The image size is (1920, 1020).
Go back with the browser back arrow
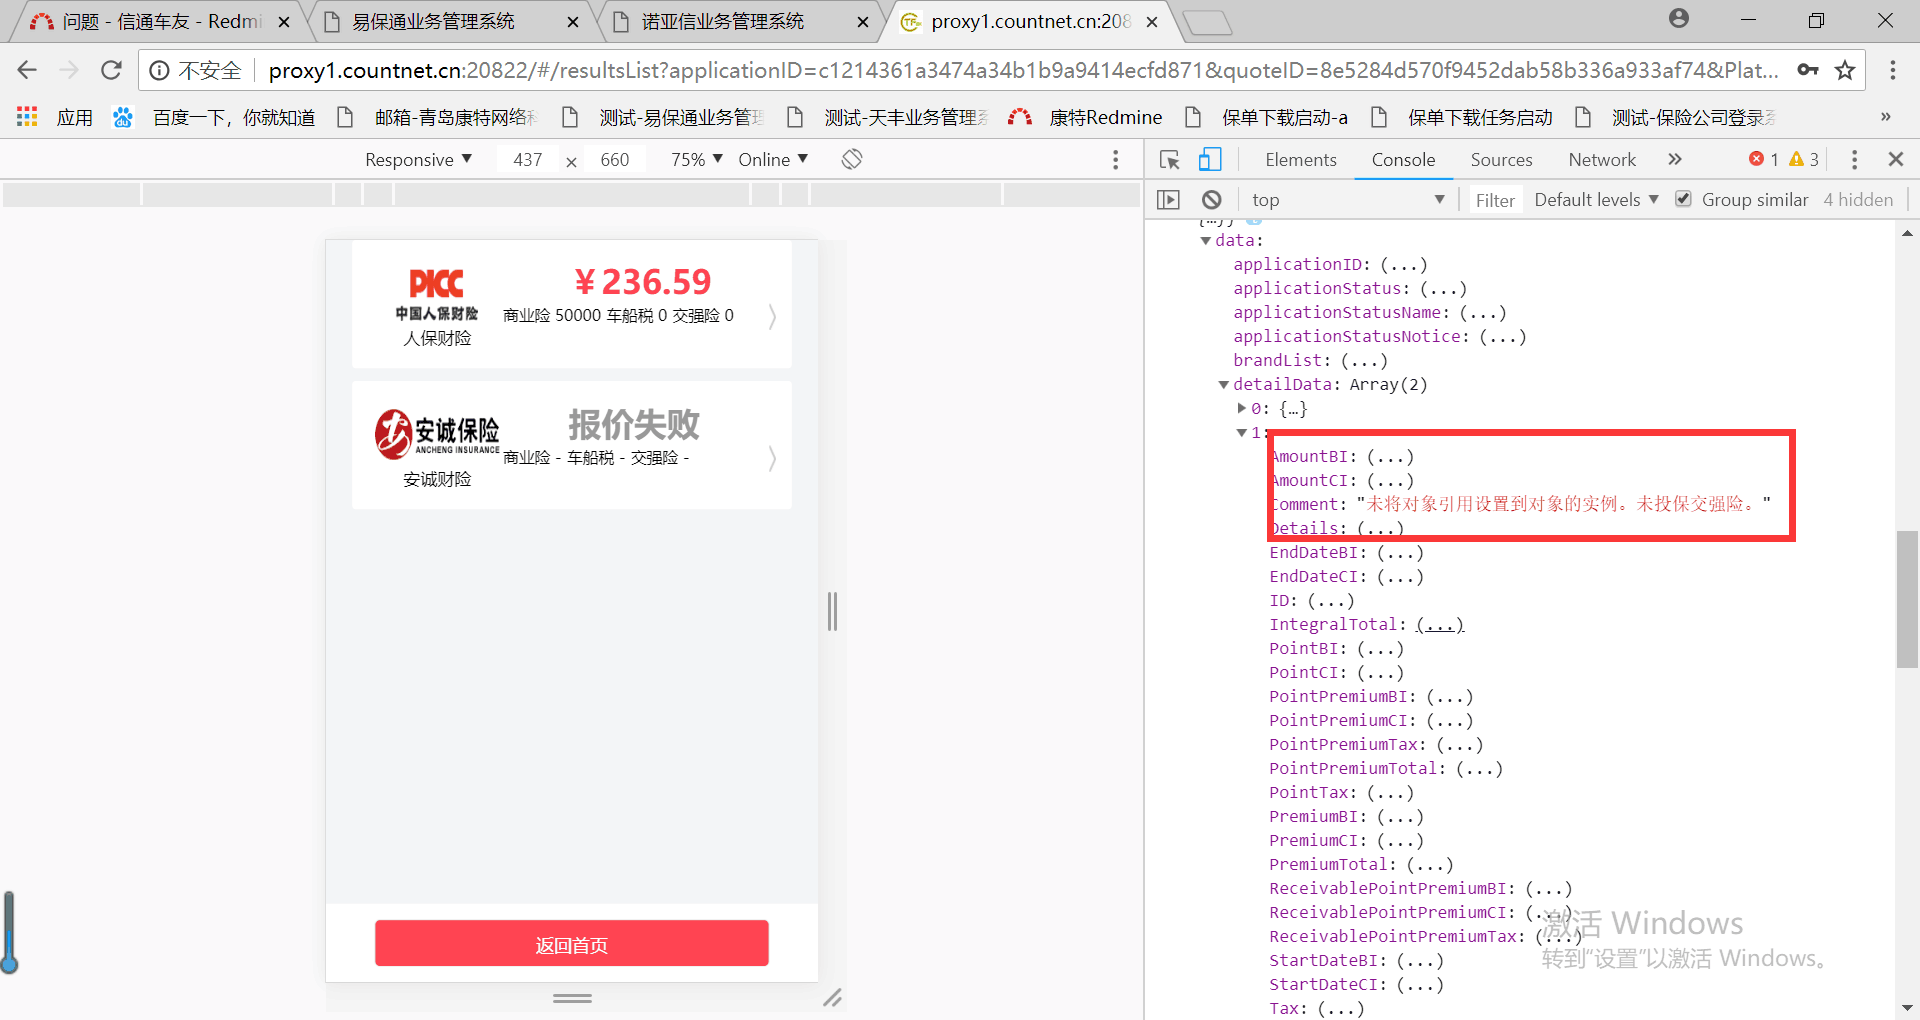[x=27, y=70]
